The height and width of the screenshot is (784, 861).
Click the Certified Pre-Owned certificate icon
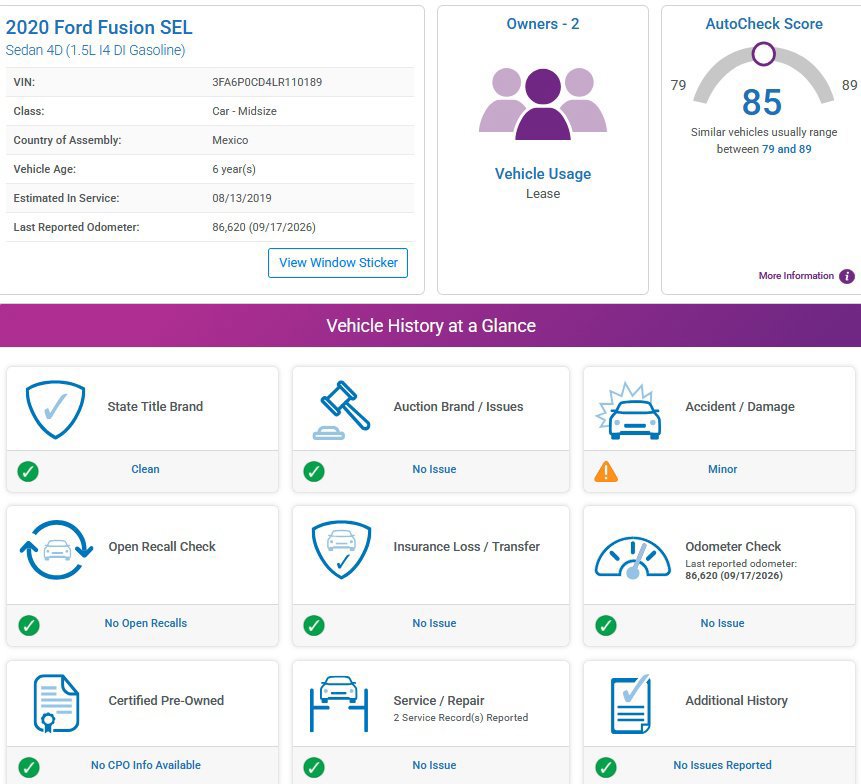57,703
